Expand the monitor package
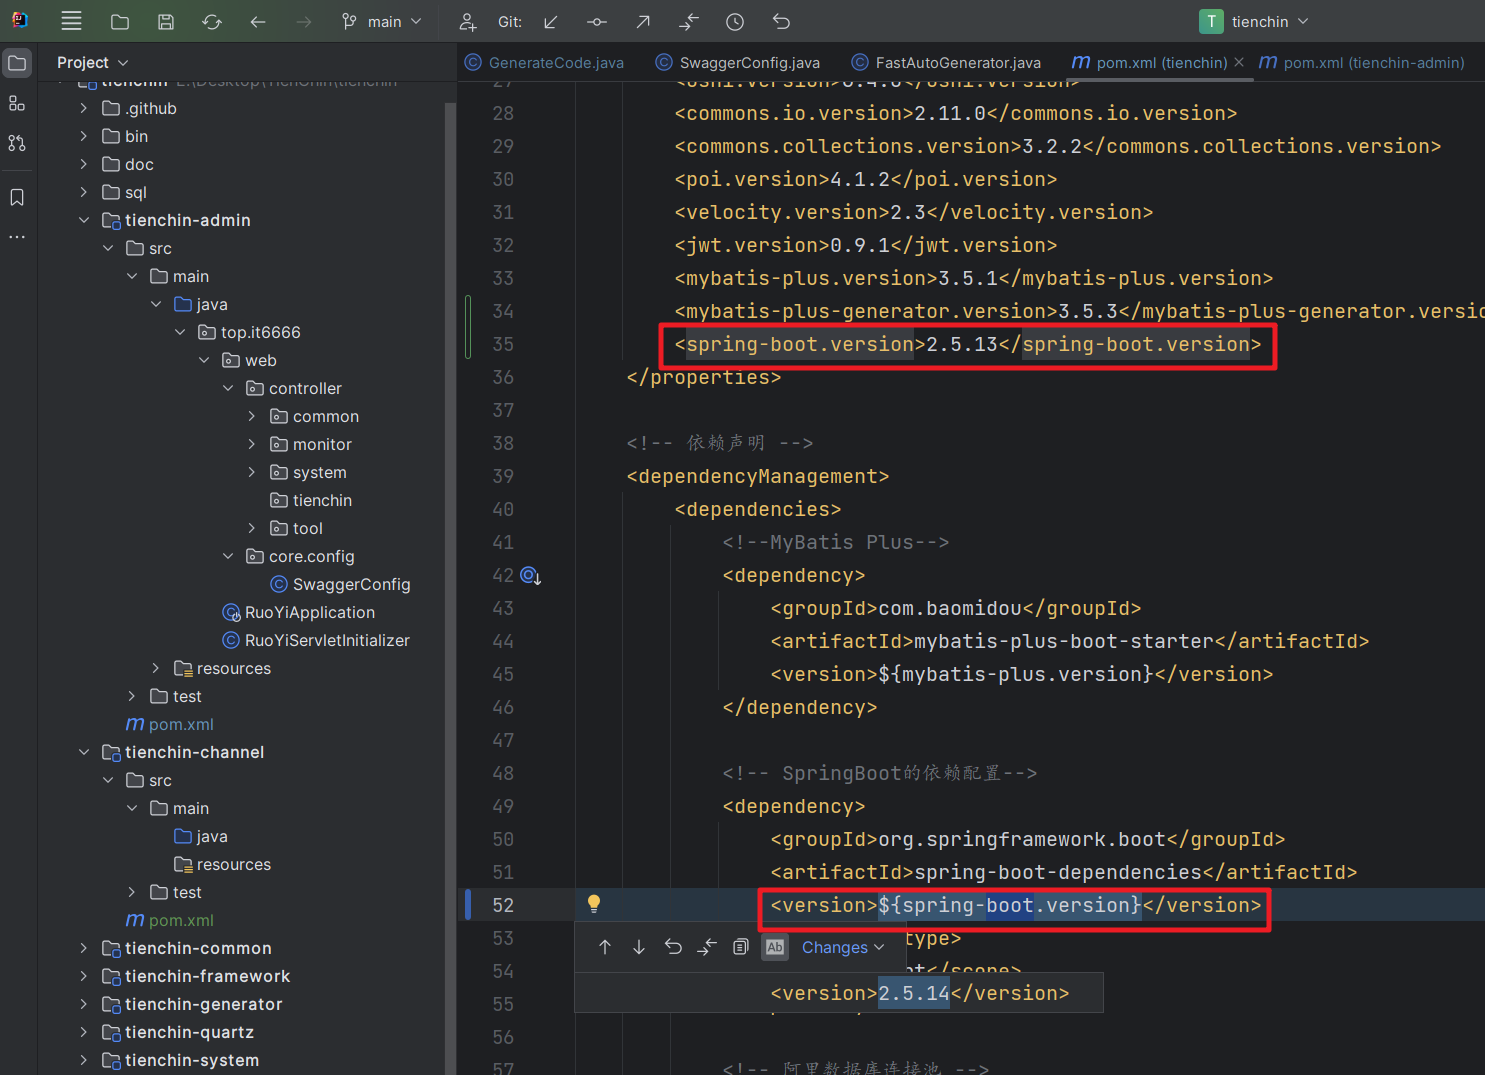Image resolution: width=1485 pixels, height=1075 pixels. (252, 444)
